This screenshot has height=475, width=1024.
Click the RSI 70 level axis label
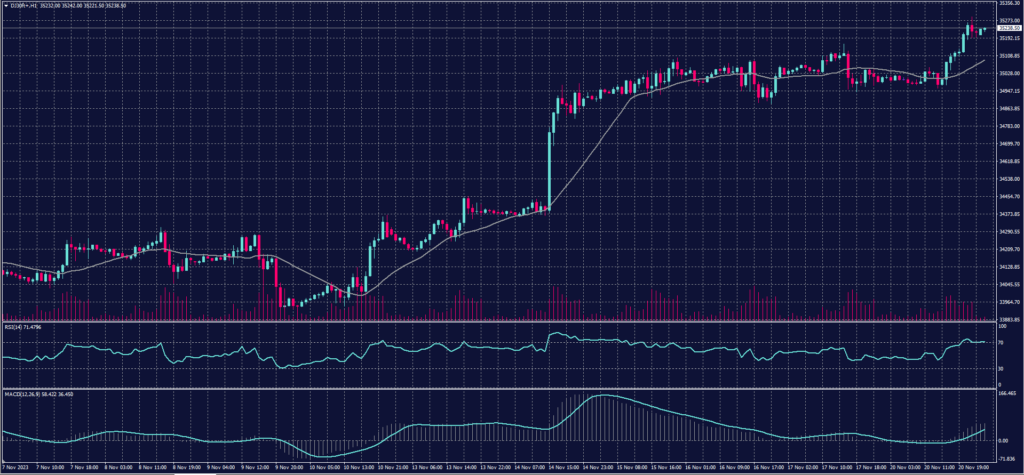click(1000, 341)
